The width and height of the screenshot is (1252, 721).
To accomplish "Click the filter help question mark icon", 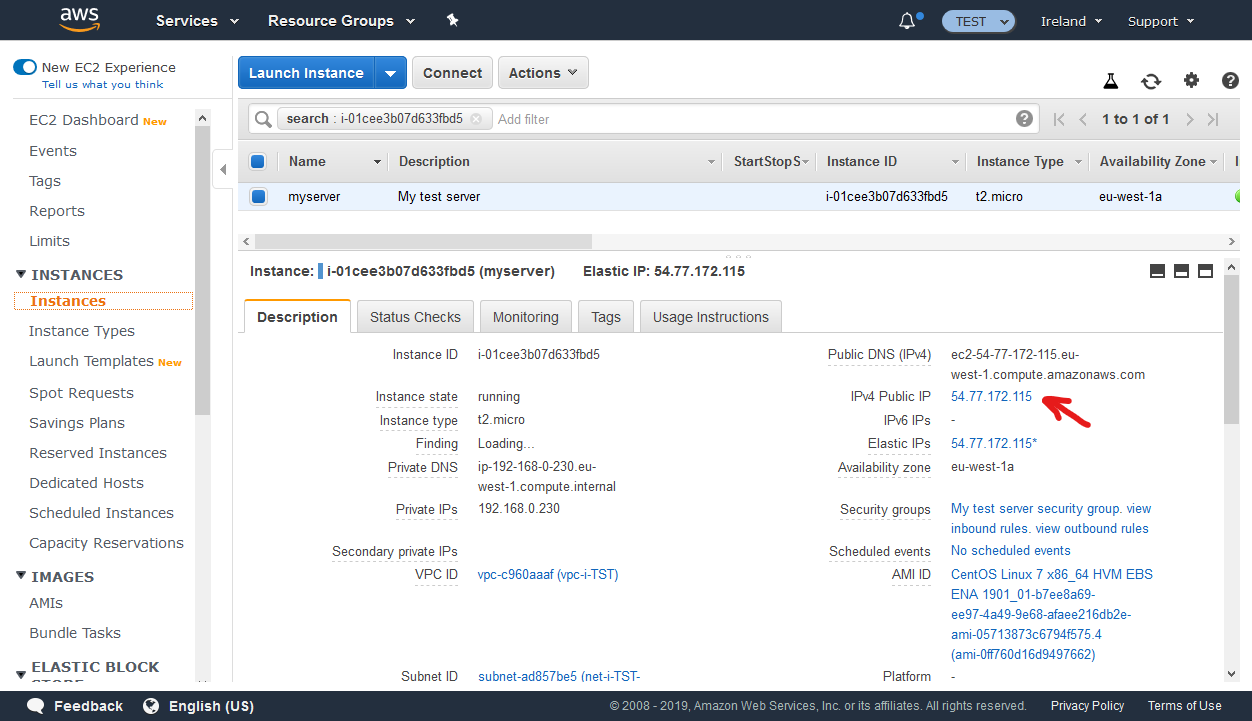I will (1024, 118).
